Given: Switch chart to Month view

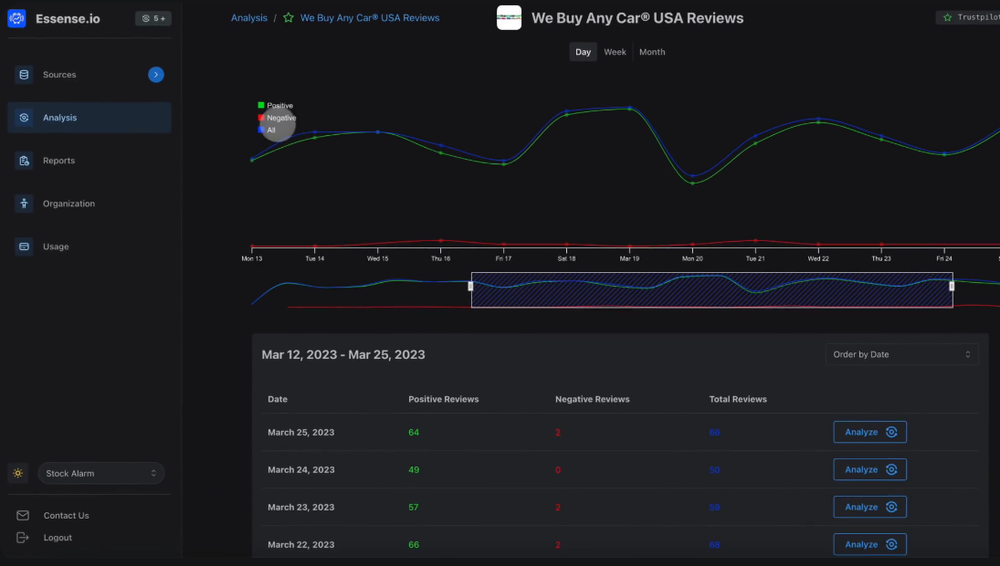Looking at the screenshot, I should click(652, 52).
